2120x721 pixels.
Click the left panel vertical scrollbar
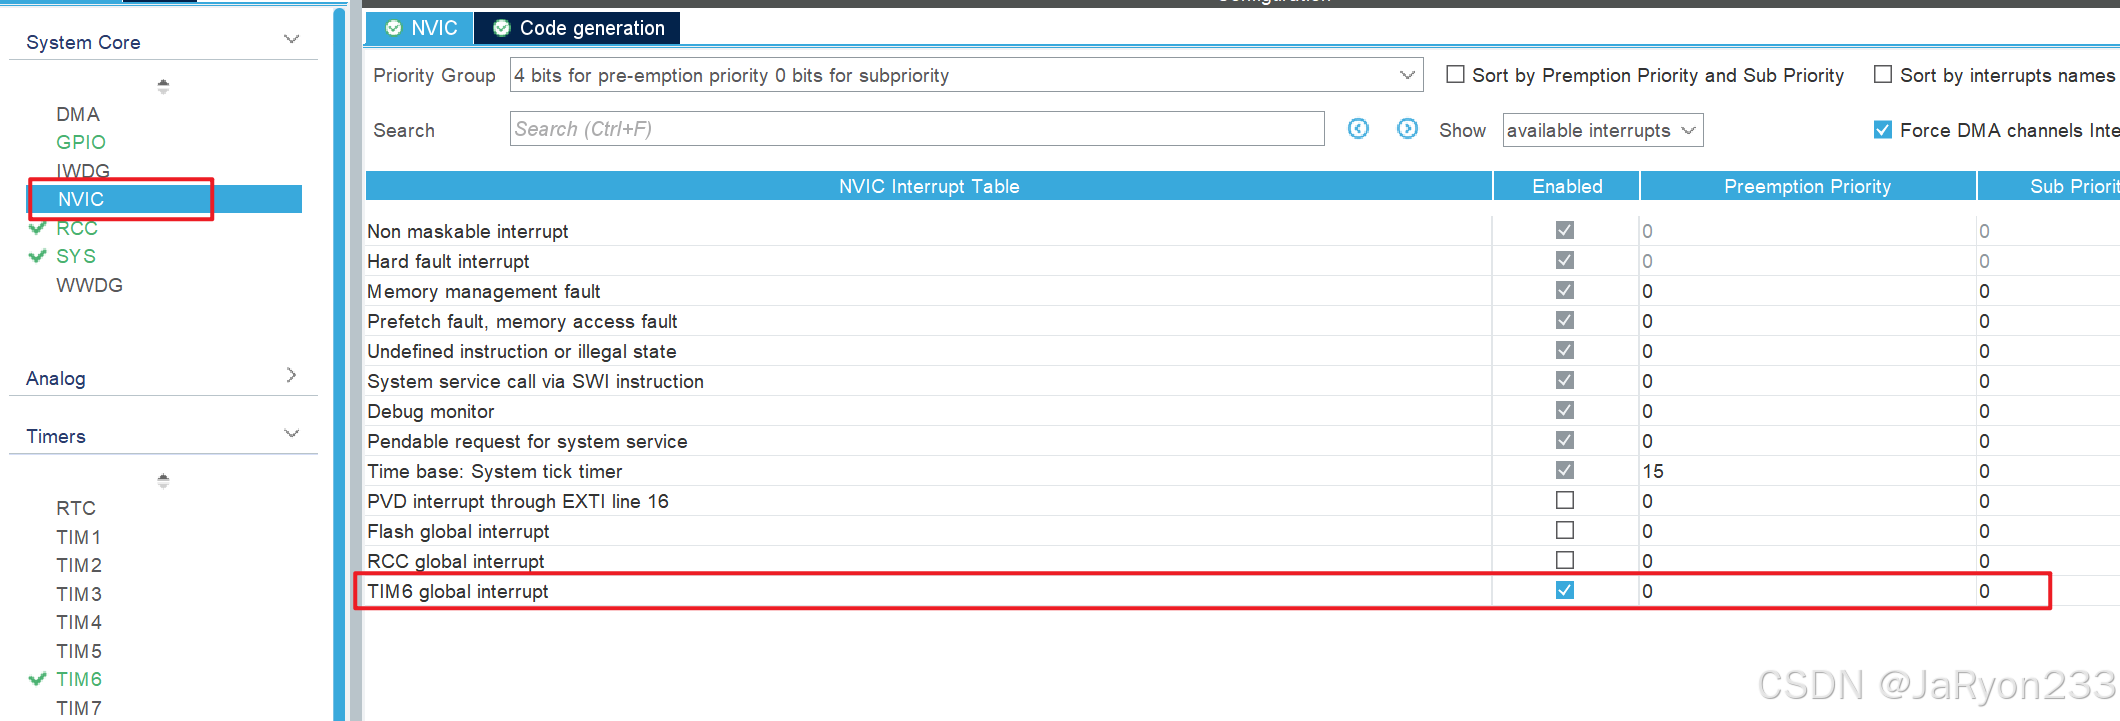click(339, 364)
